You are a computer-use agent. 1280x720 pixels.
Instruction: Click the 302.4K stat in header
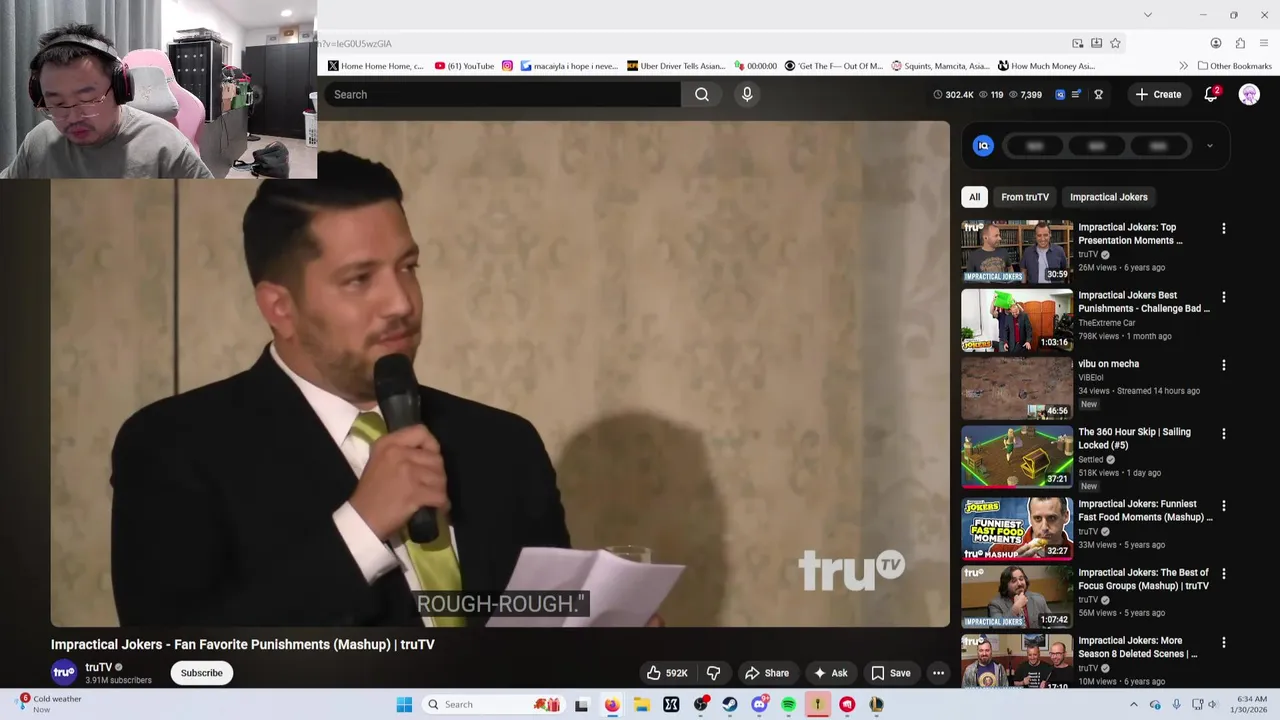(x=953, y=94)
